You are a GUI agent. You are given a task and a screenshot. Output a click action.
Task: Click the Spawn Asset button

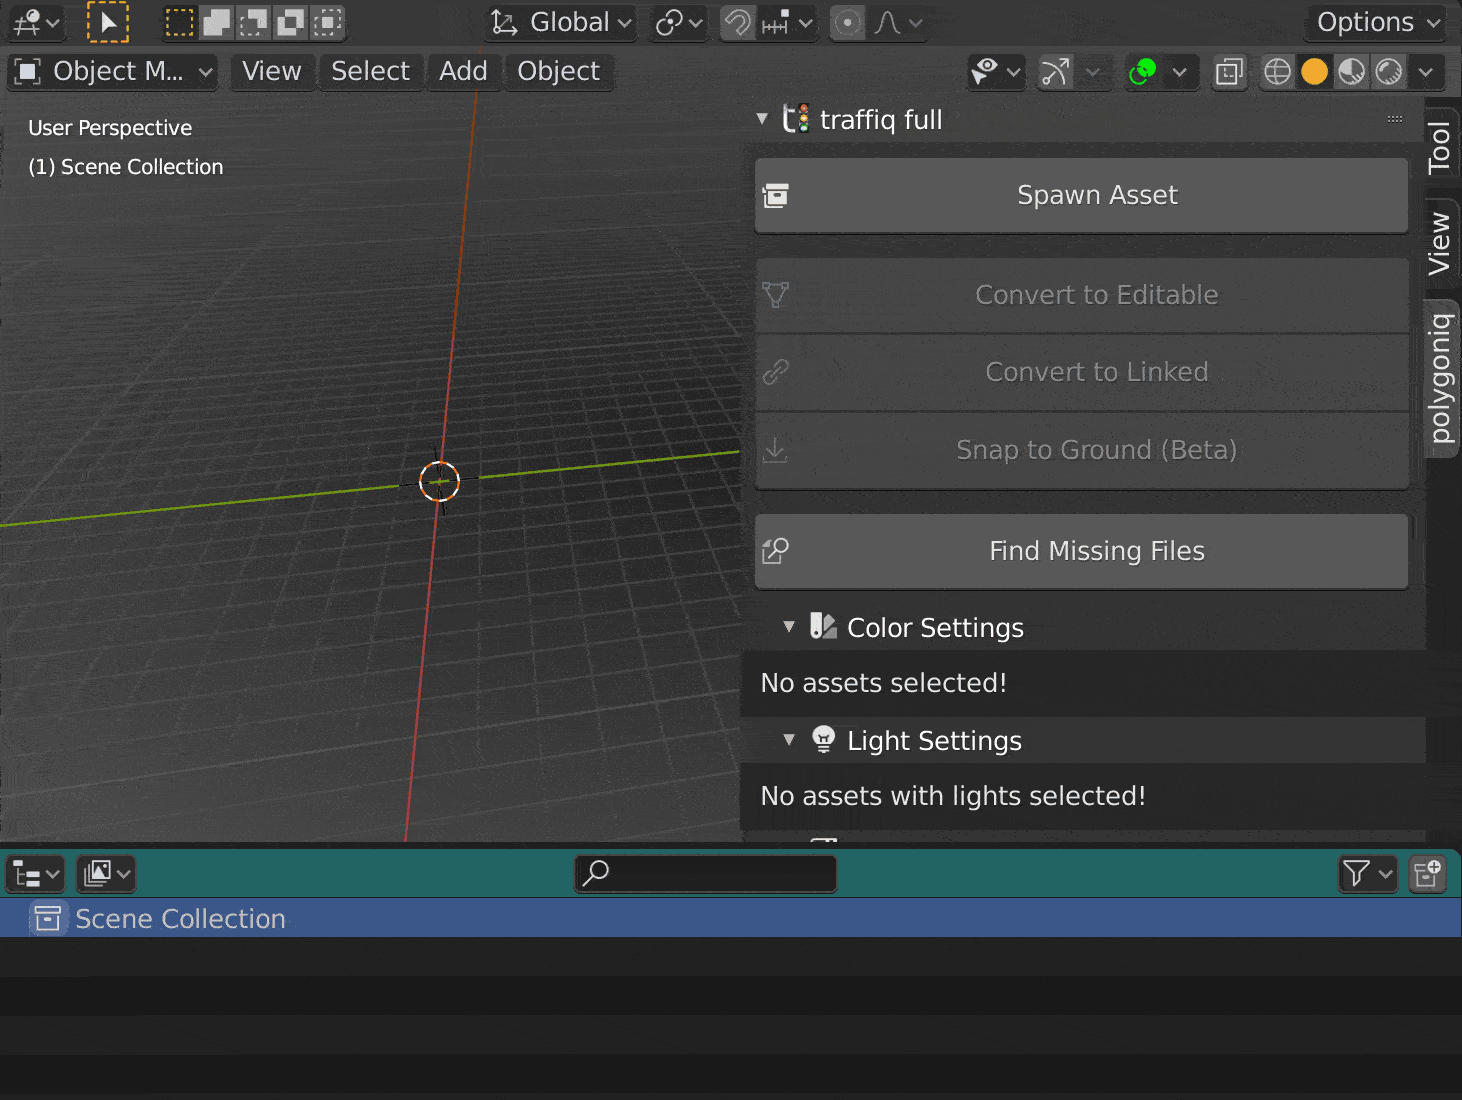[1081, 195]
